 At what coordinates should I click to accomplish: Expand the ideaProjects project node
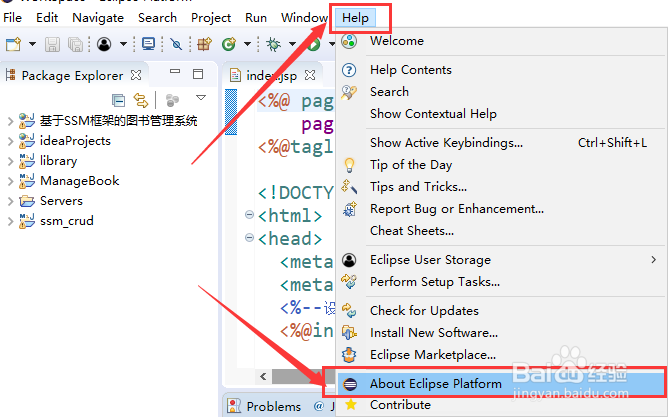click(x=11, y=141)
